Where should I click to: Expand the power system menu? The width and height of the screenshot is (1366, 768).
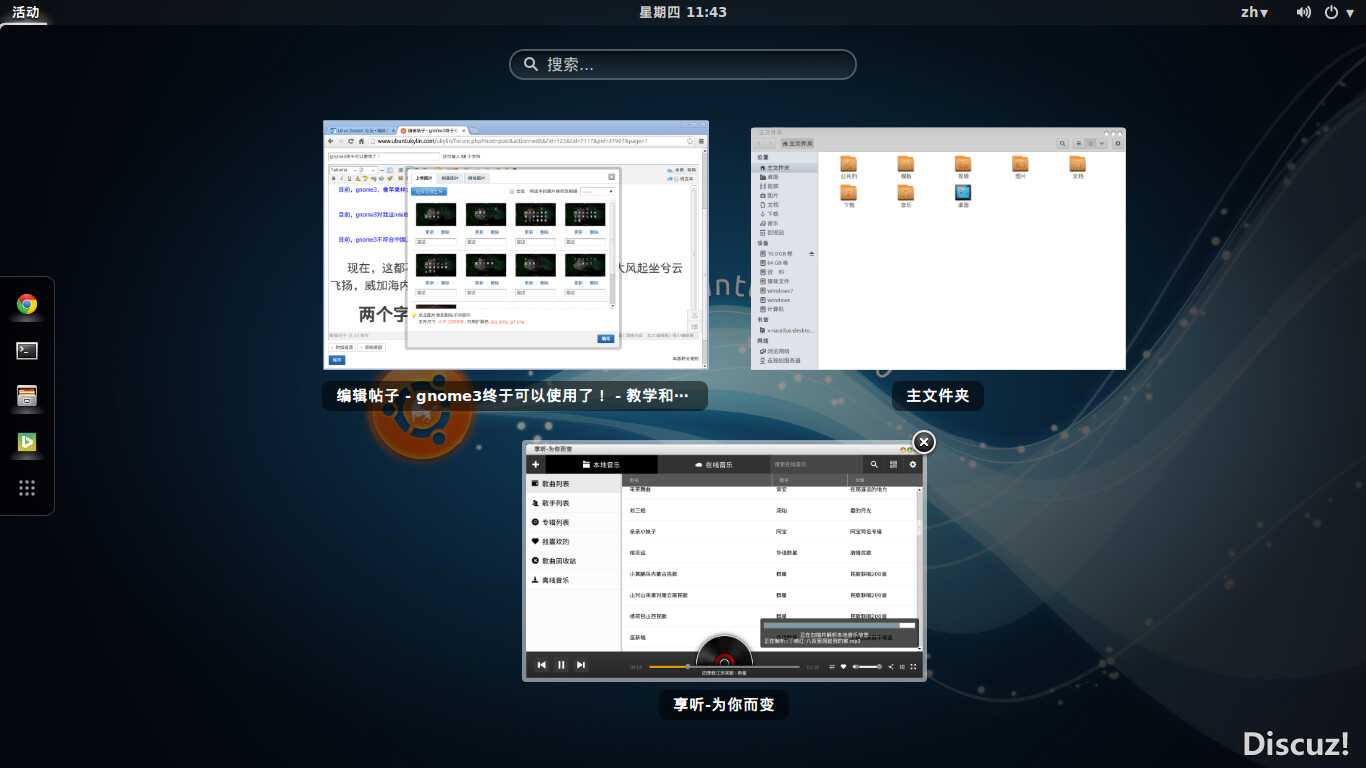(x=1337, y=12)
